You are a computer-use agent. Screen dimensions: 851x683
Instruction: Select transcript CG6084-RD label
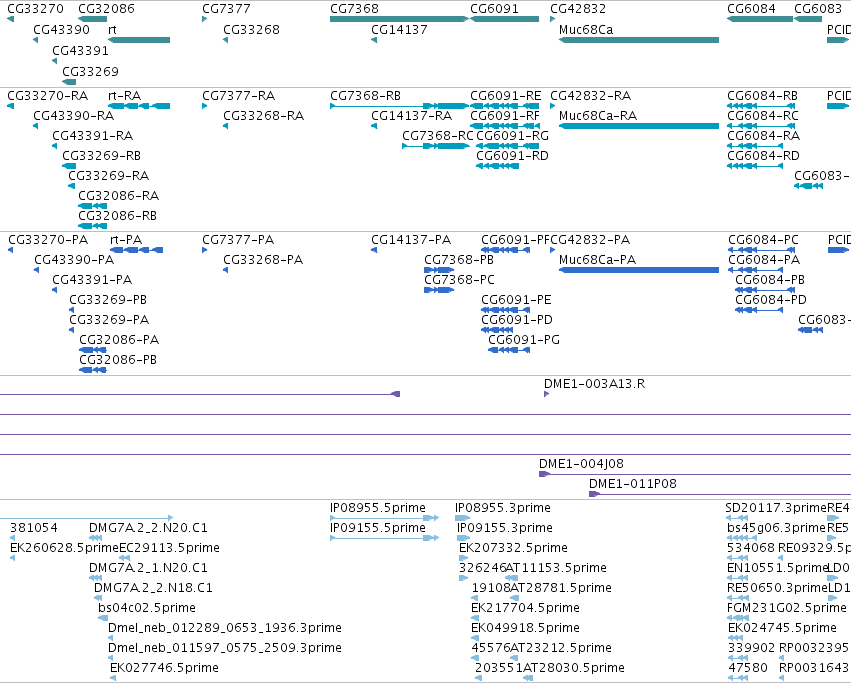(763, 156)
